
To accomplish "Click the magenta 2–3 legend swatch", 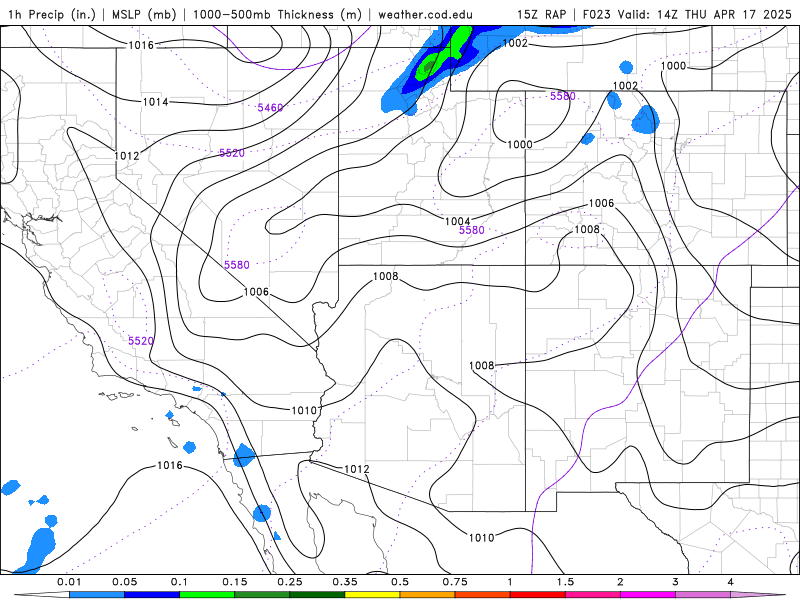I will (648, 595).
